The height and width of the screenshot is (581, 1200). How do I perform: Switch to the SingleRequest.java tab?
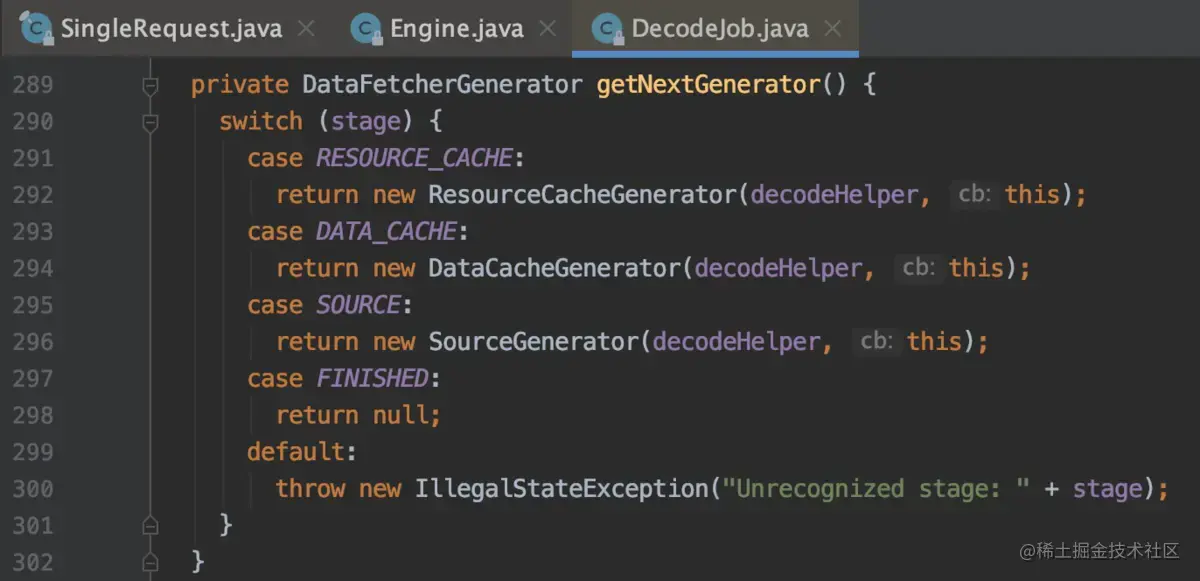pos(171,29)
